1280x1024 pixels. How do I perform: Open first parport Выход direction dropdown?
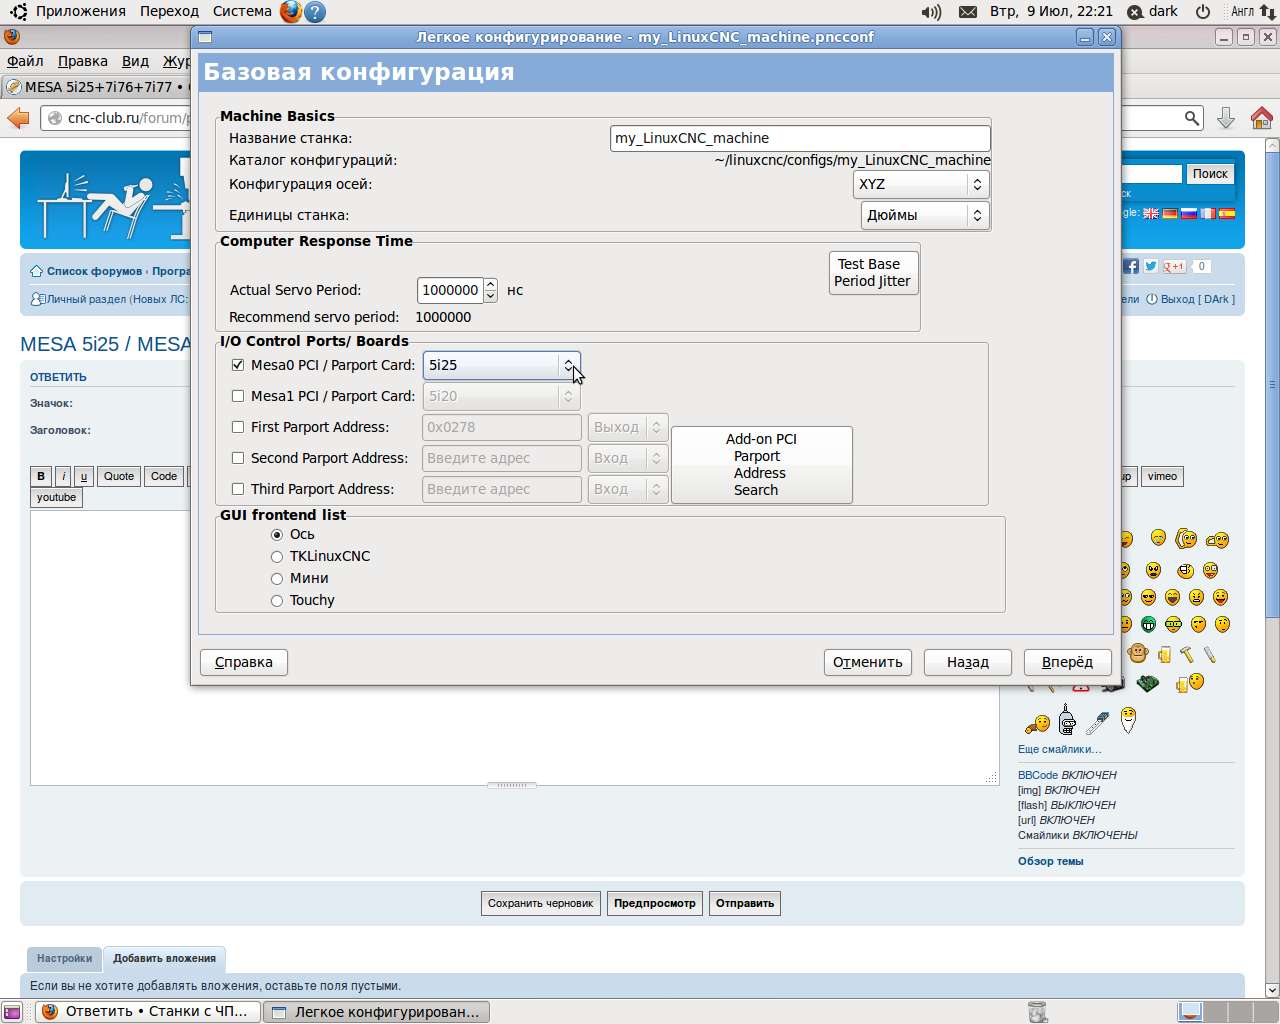(x=628, y=427)
